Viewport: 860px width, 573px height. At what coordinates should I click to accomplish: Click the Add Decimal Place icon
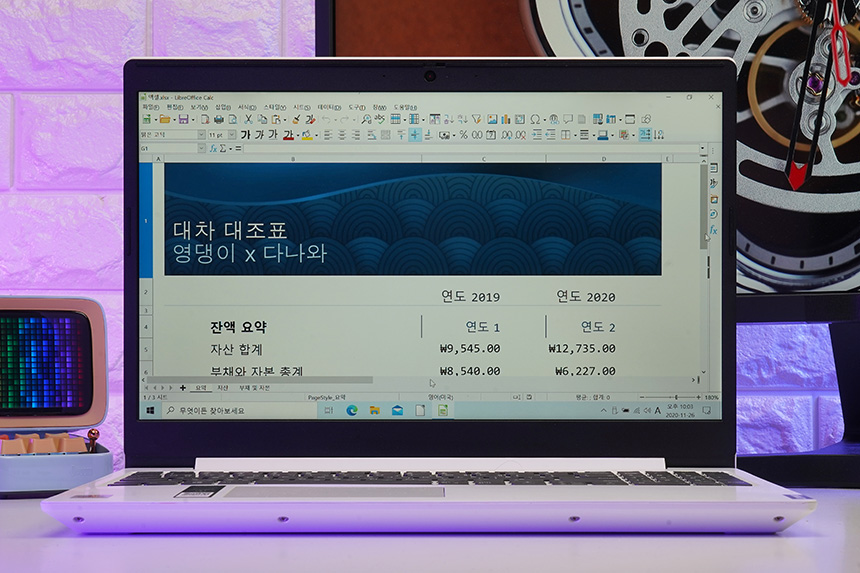(x=506, y=134)
